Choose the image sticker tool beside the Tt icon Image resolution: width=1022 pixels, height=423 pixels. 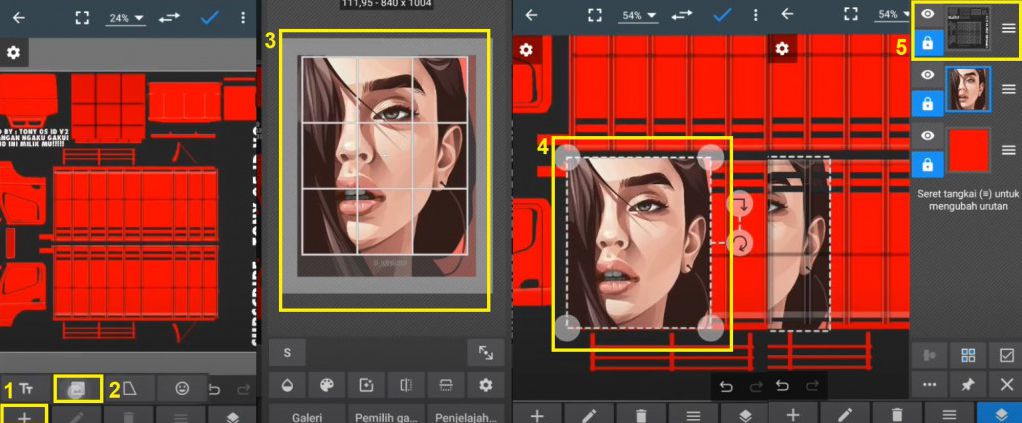click(78, 388)
